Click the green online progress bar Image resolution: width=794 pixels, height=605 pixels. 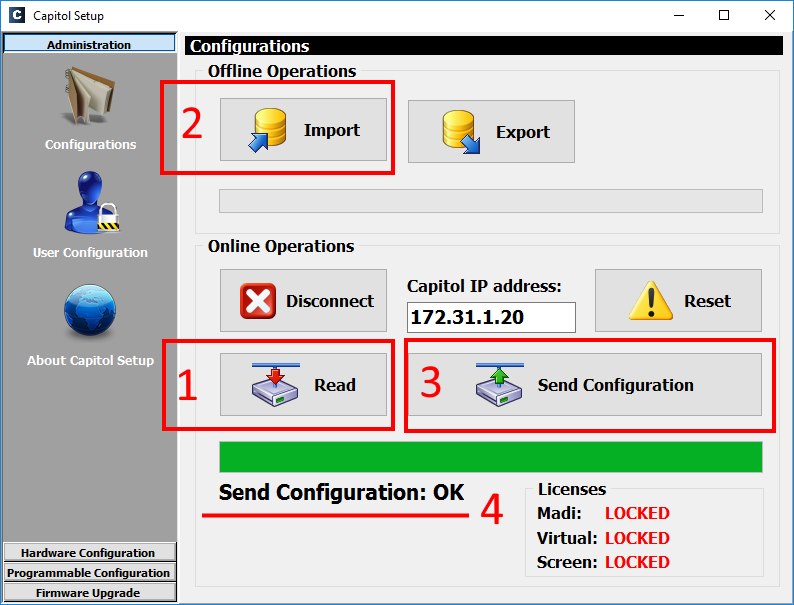(x=491, y=457)
